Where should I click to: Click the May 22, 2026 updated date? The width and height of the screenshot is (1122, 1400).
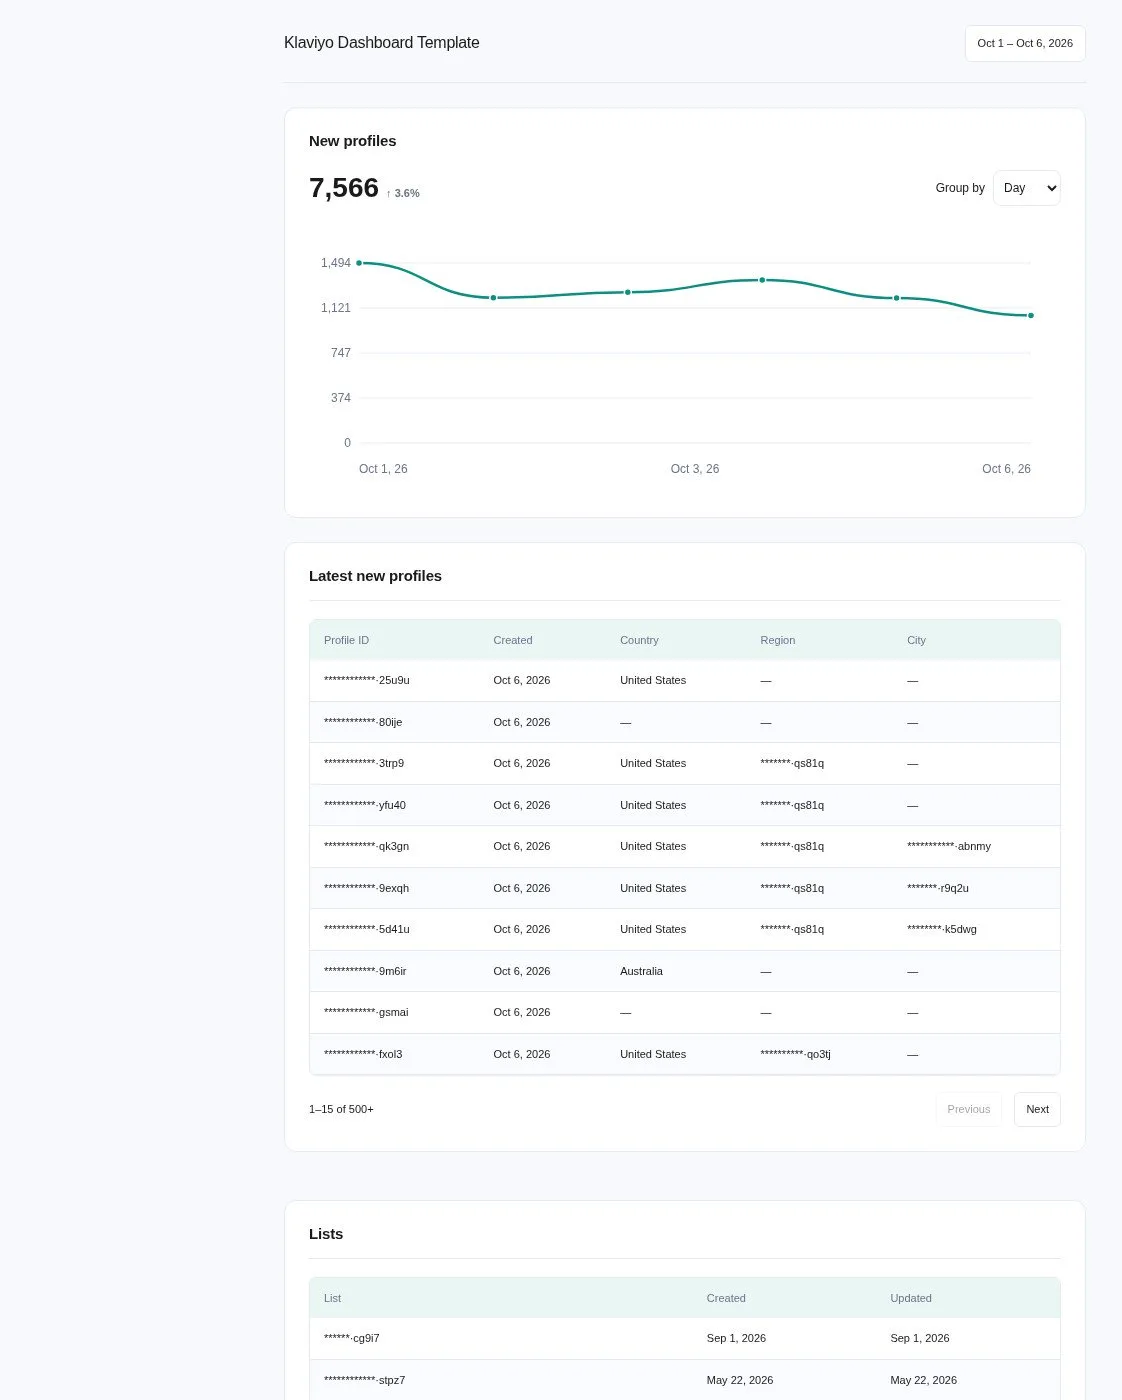tap(923, 1380)
